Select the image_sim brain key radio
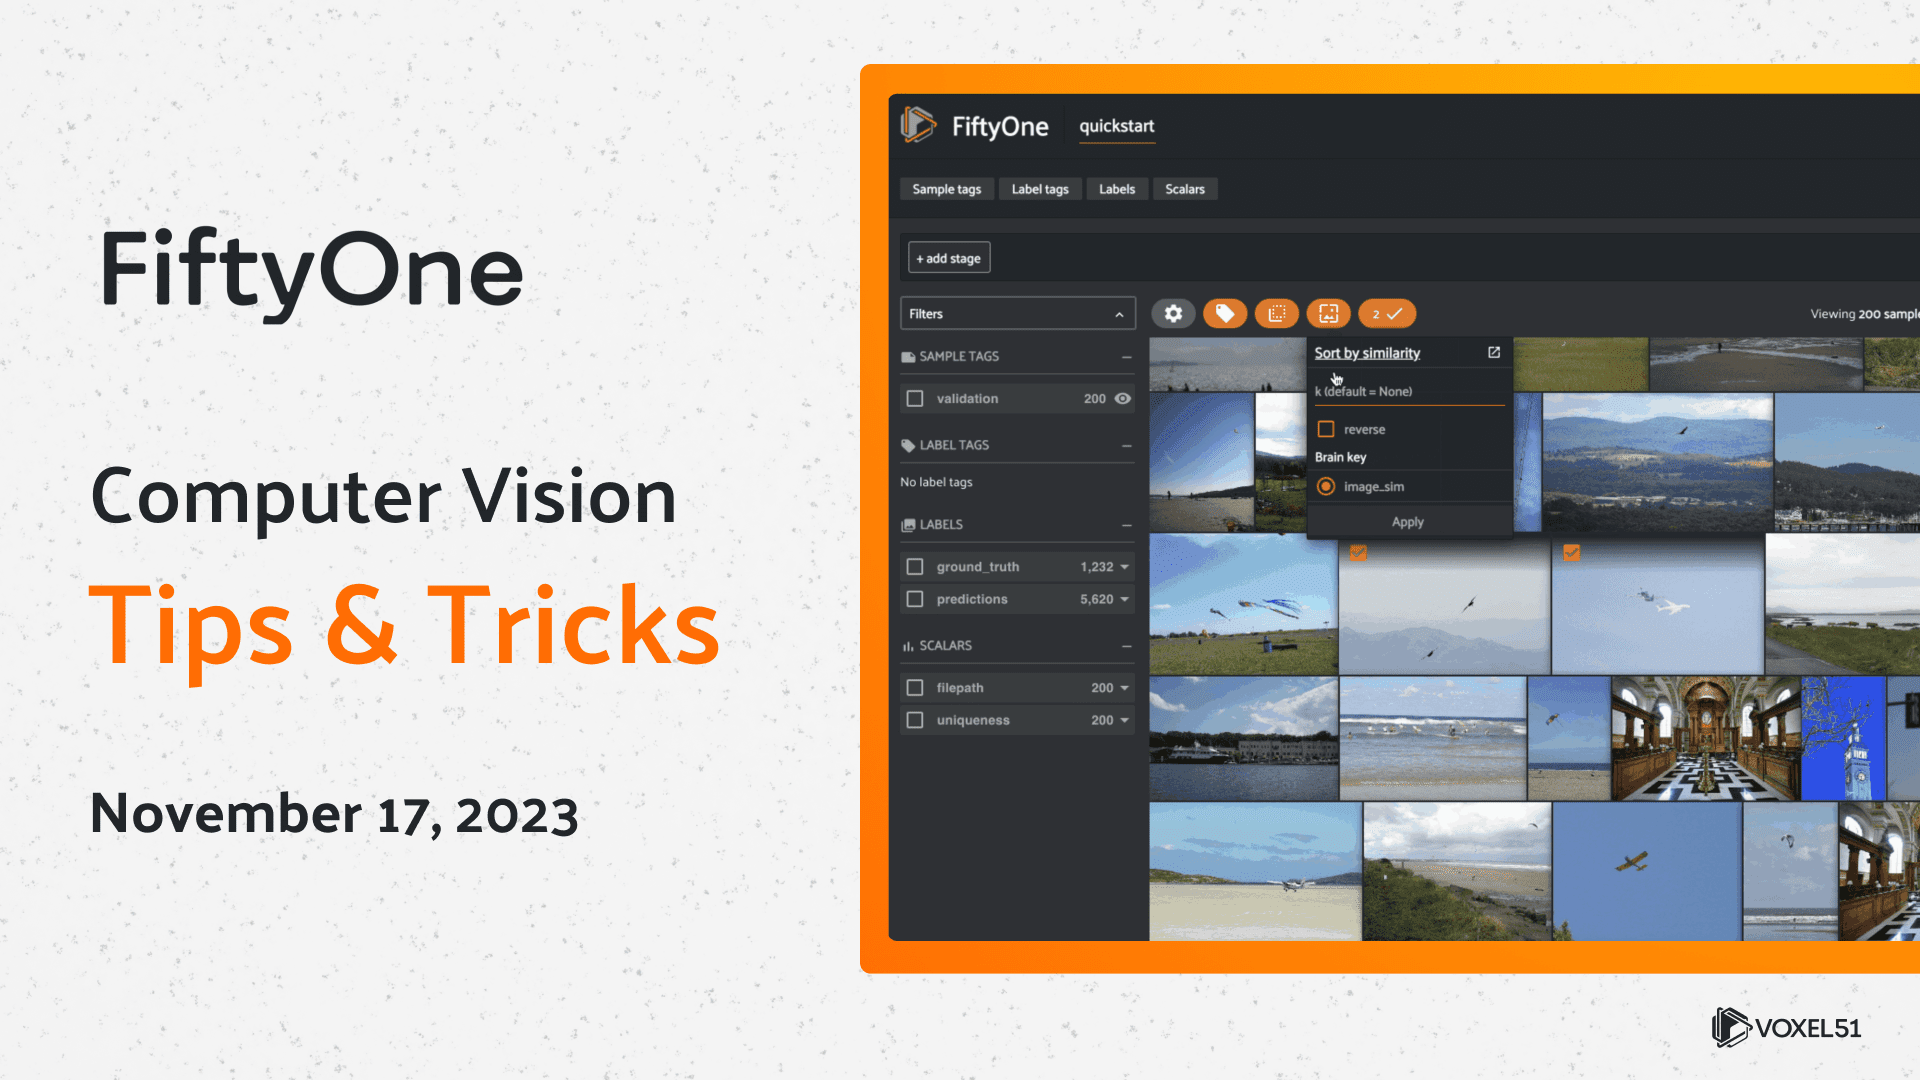Viewport: 1920px width, 1080px height. [x=1326, y=486]
